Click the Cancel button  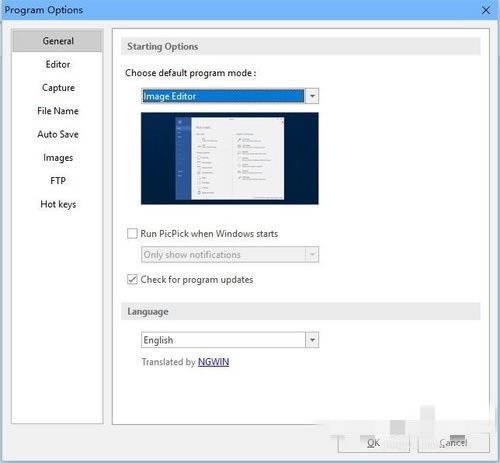pyautogui.click(x=454, y=443)
